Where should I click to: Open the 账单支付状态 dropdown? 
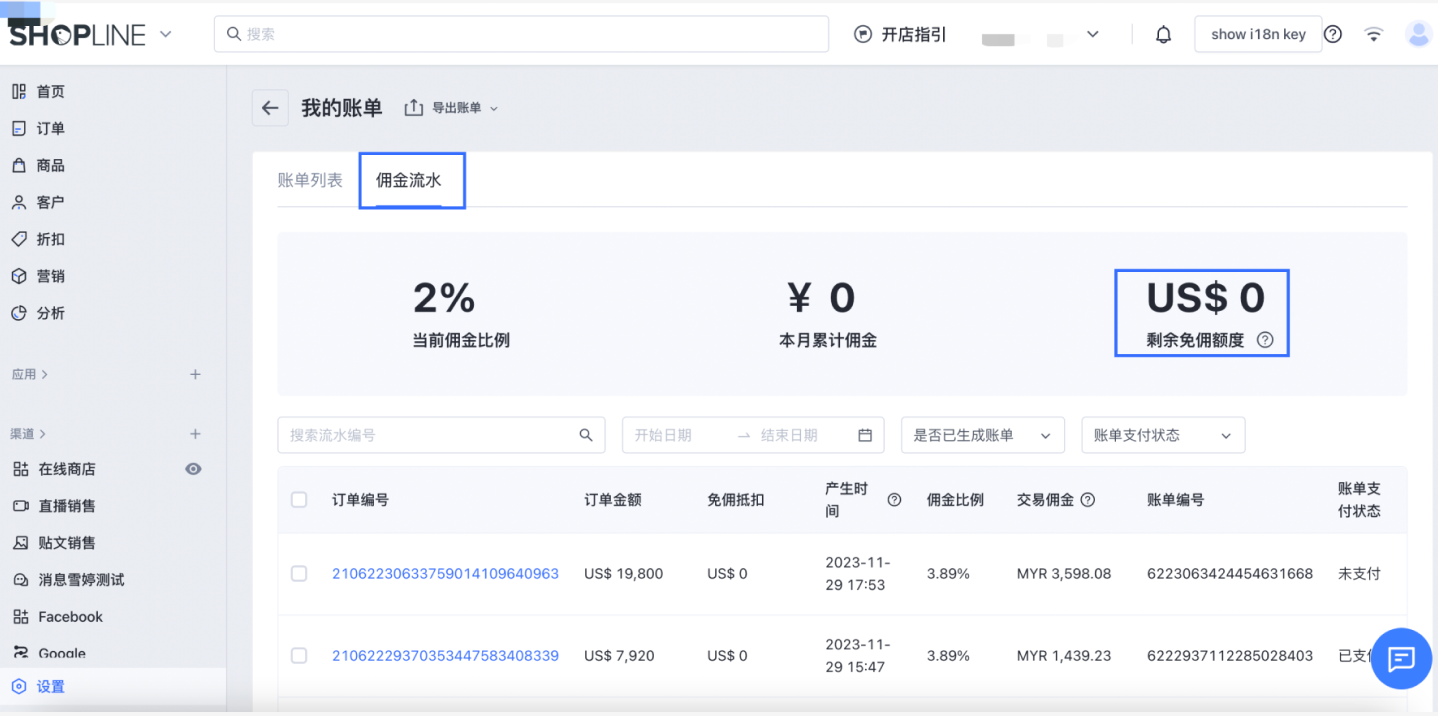click(x=1162, y=435)
